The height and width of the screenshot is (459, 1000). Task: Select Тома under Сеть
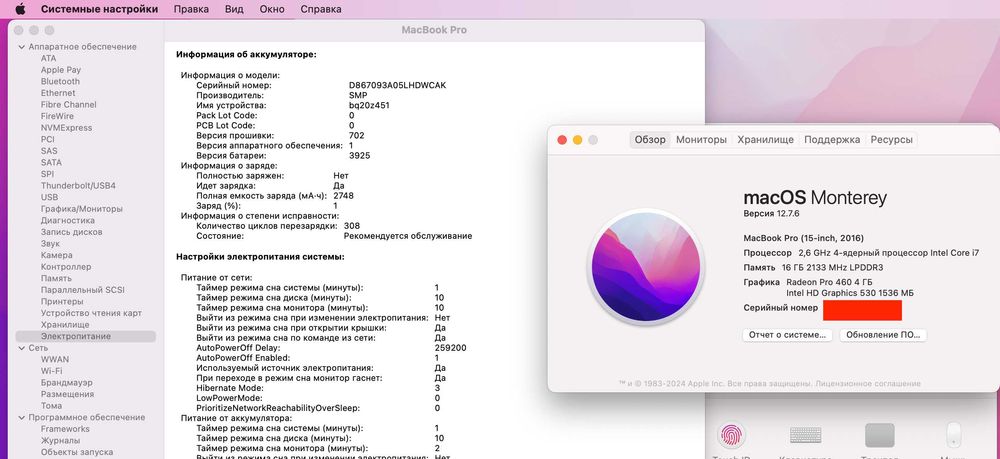pyautogui.click(x=52, y=405)
